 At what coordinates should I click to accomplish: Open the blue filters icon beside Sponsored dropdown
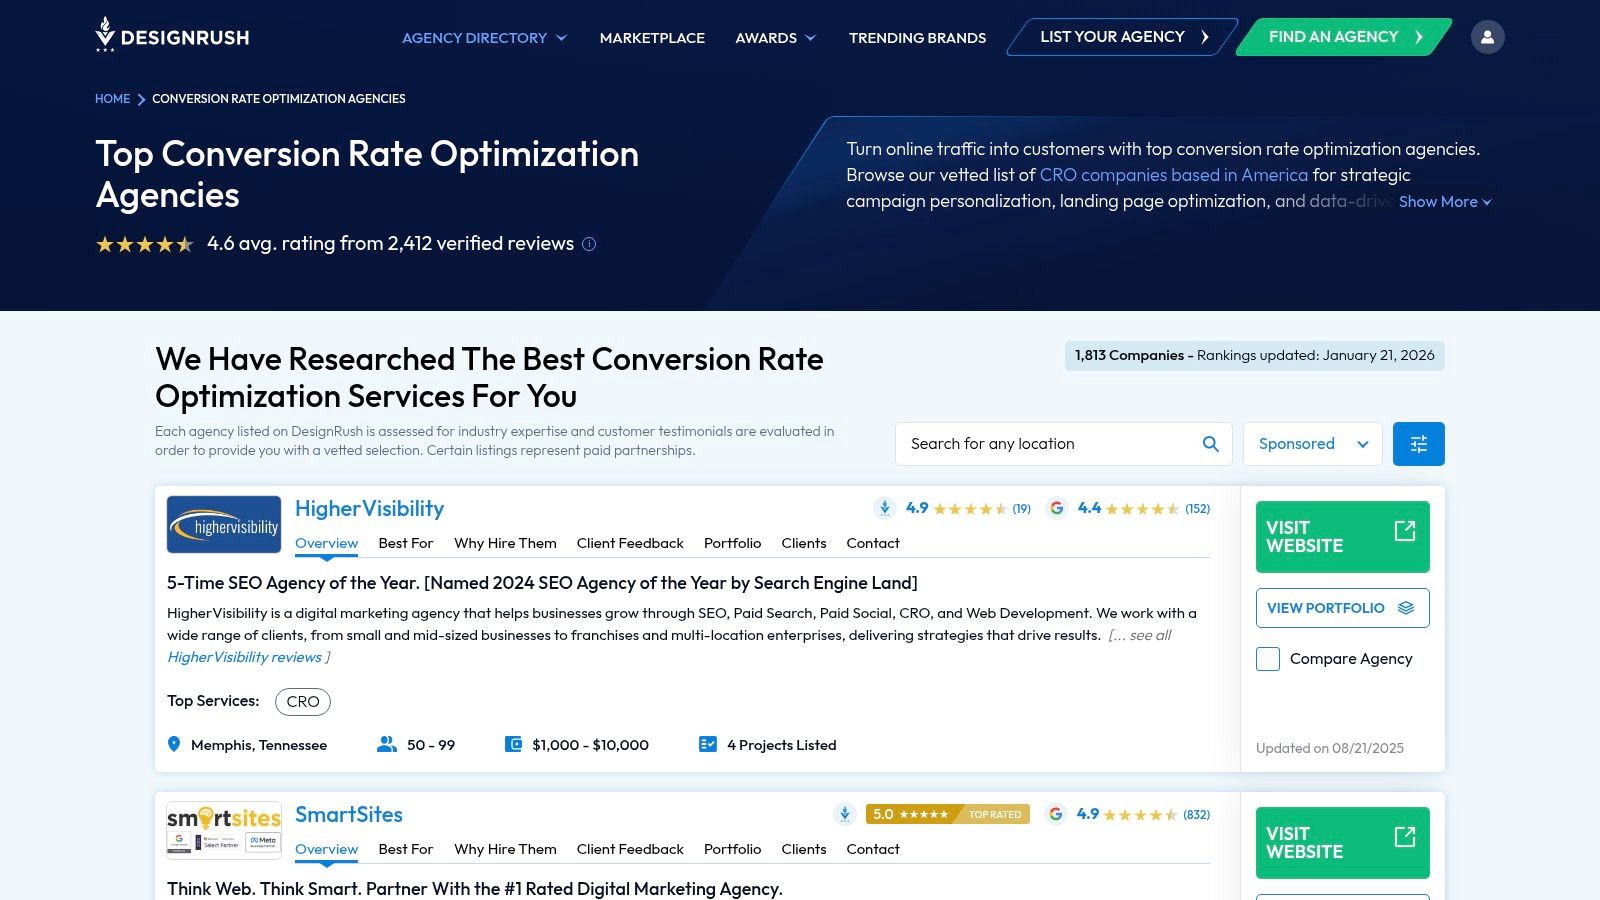click(1418, 443)
